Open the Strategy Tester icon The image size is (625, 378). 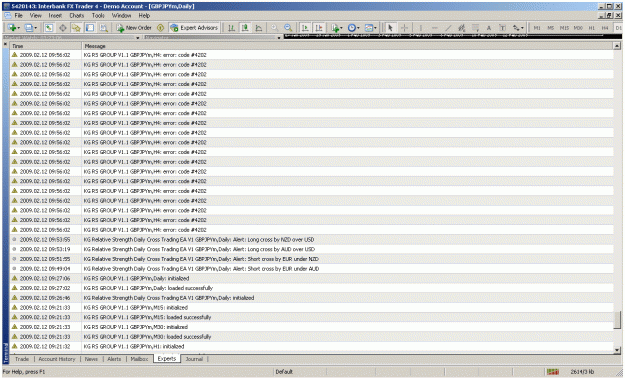(x=104, y=28)
